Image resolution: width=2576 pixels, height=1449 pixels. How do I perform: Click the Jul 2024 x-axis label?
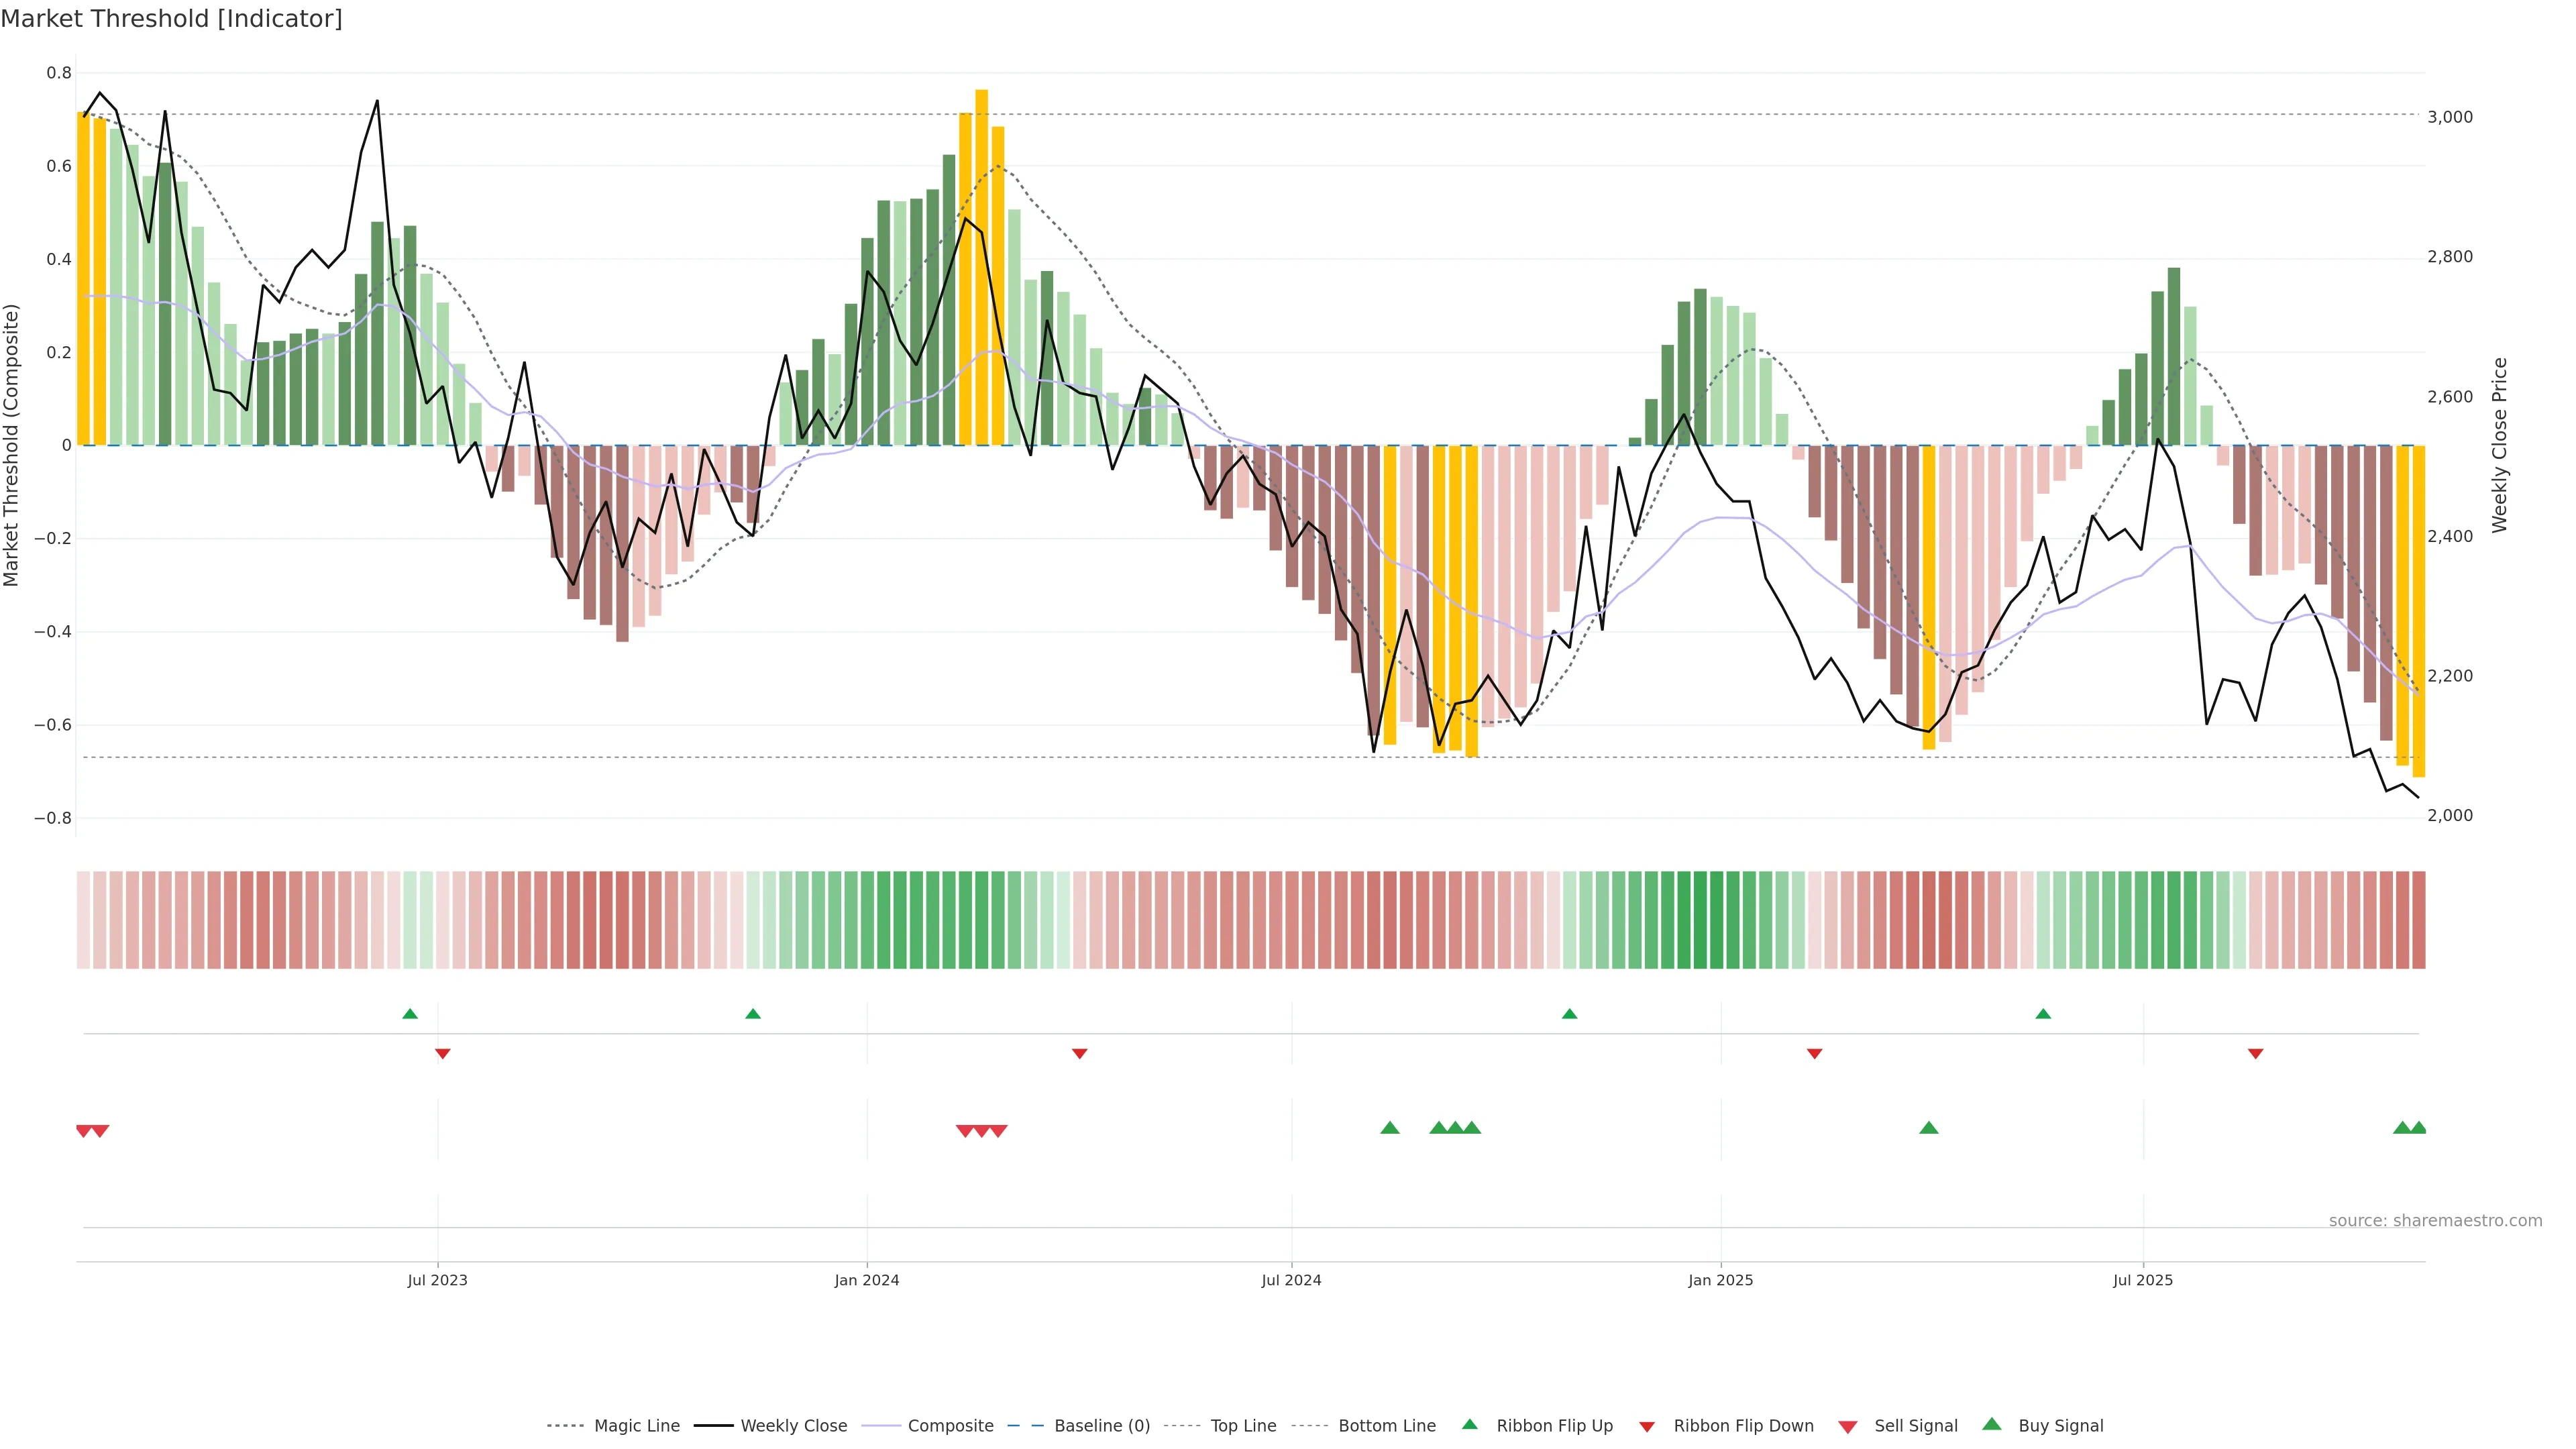[1291, 1280]
